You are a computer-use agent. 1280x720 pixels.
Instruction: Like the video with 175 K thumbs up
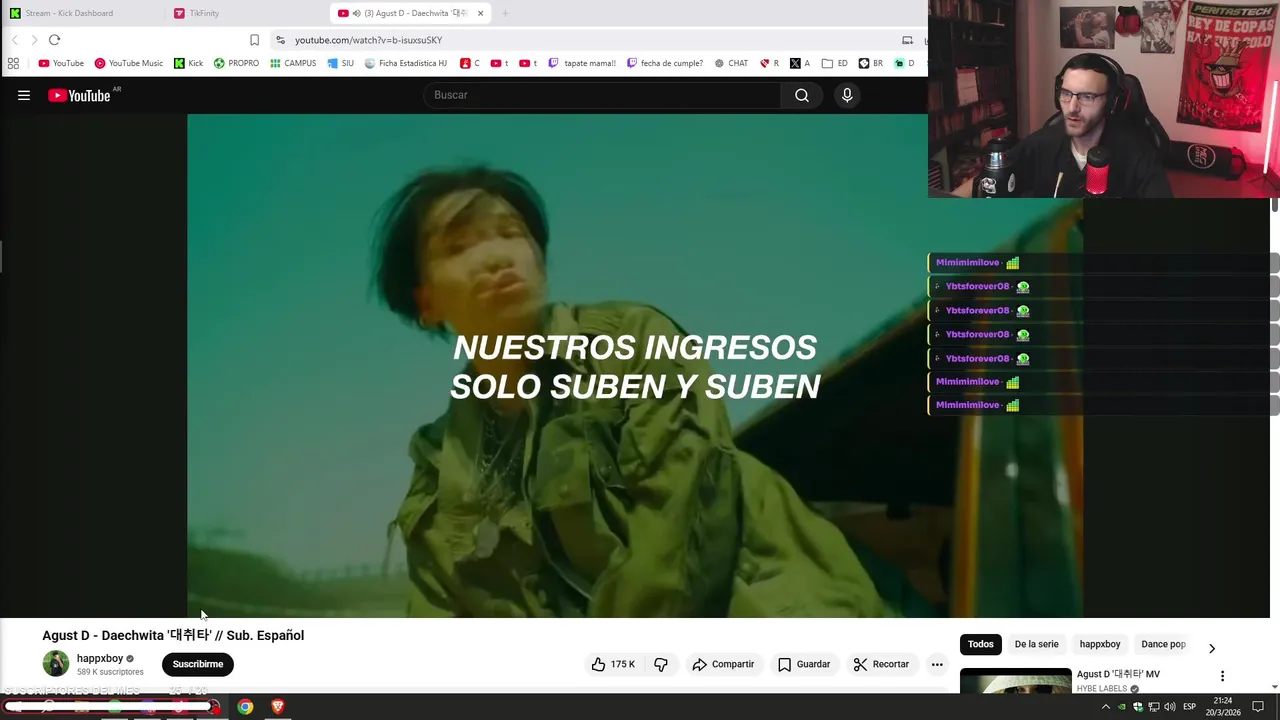click(613, 664)
